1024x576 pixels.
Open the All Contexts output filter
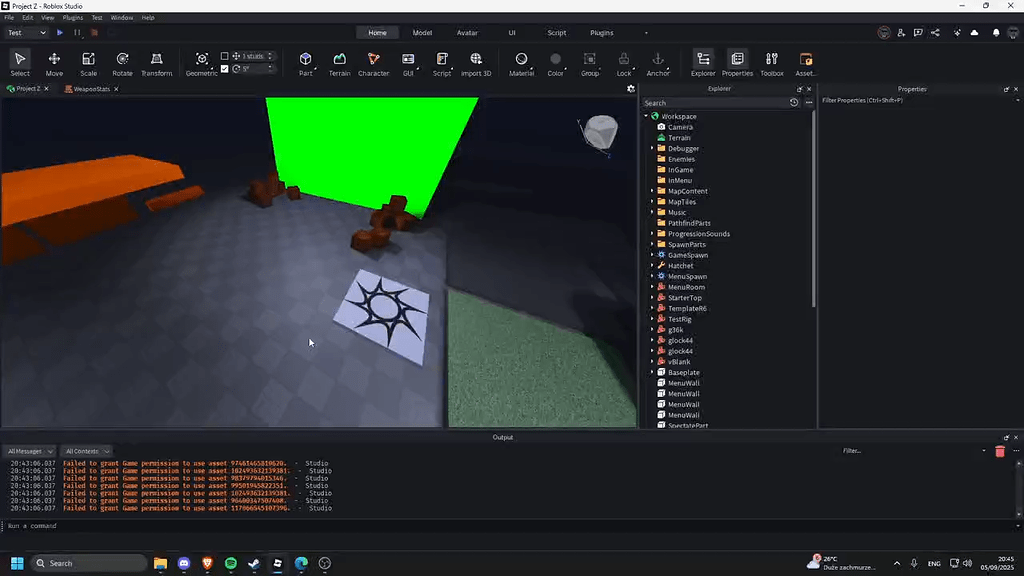85,450
